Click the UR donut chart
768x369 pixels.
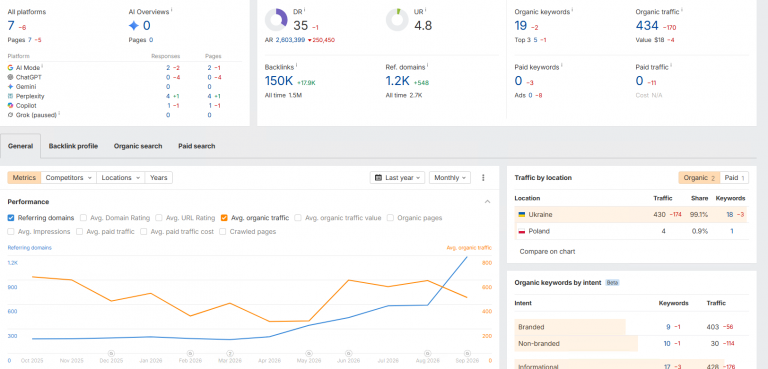pos(397,20)
